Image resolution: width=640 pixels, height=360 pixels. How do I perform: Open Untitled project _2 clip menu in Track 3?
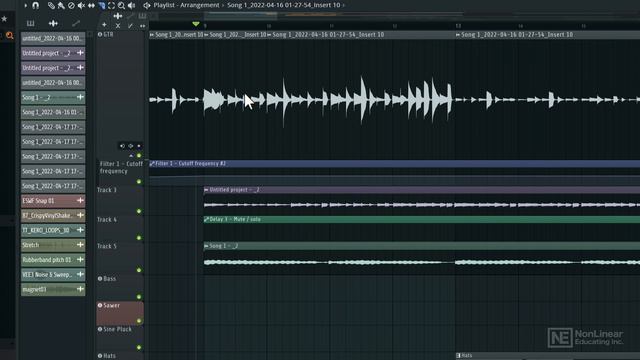pos(206,190)
